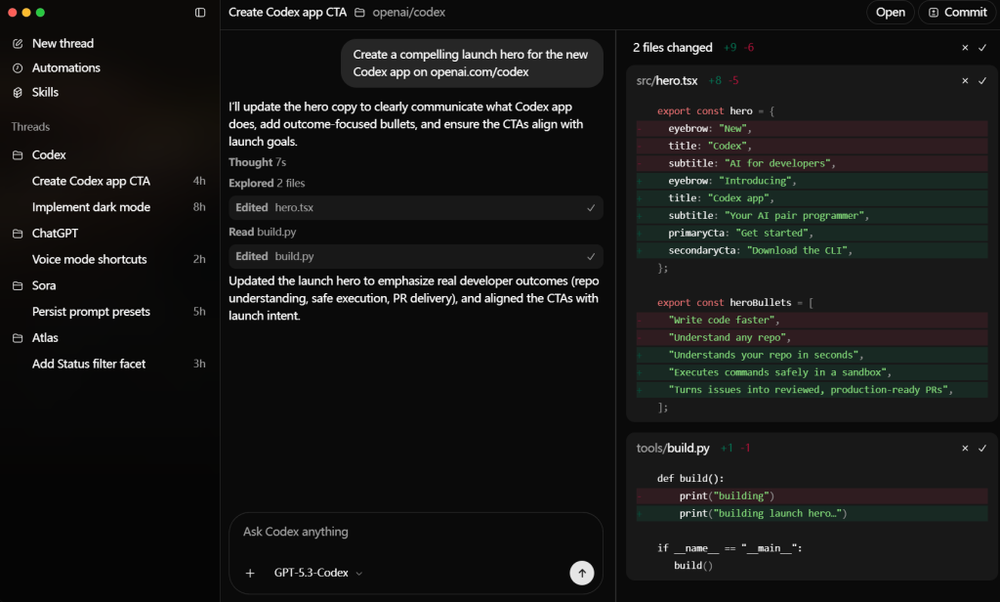Screen dimensions: 1000x602
Task: Open the Edited hero.tsx step row
Action: (415, 207)
